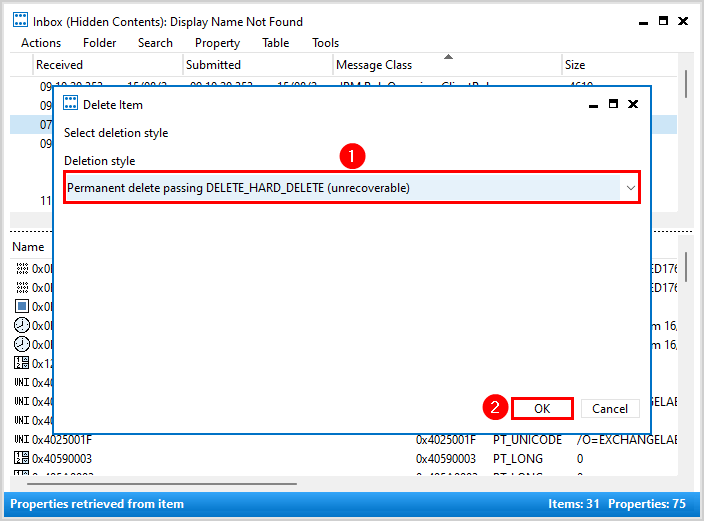Open the Actions menu
The height and width of the screenshot is (521, 704).
[x=41, y=43]
